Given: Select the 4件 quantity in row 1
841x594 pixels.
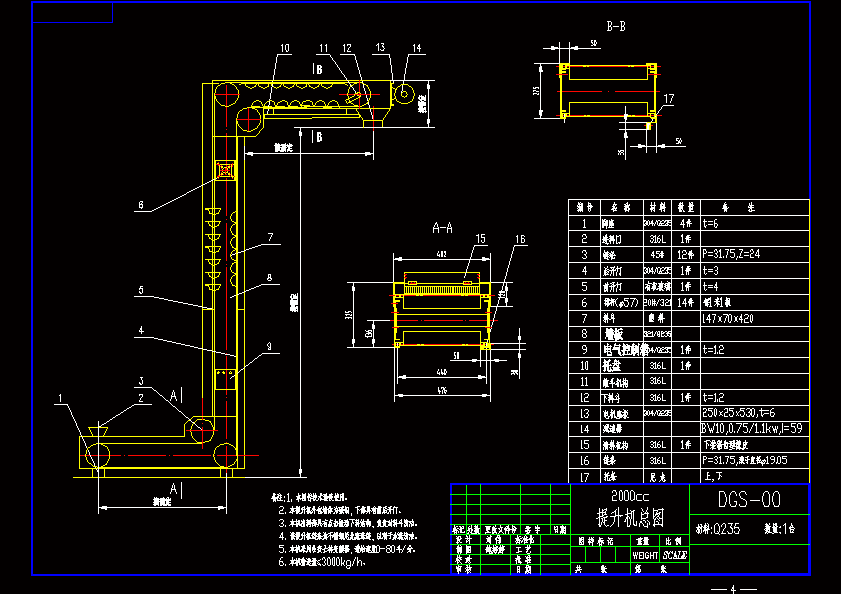Looking at the screenshot, I should tap(685, 223).
